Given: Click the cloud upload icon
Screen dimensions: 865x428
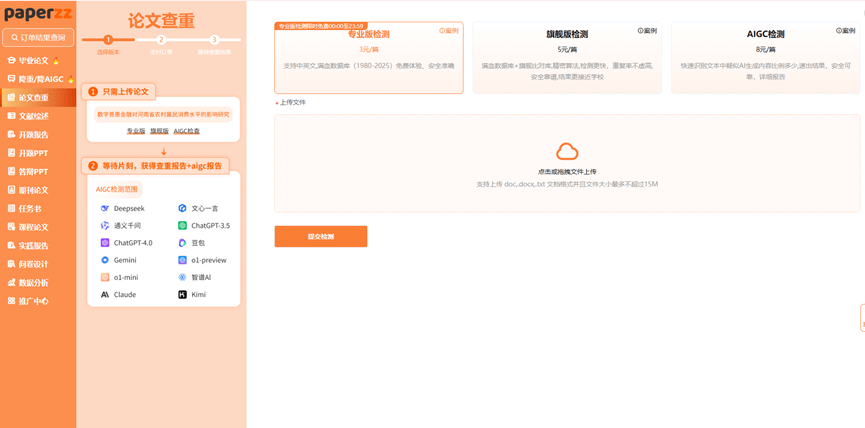Looking at the screenshot, I should pos(567,151).
